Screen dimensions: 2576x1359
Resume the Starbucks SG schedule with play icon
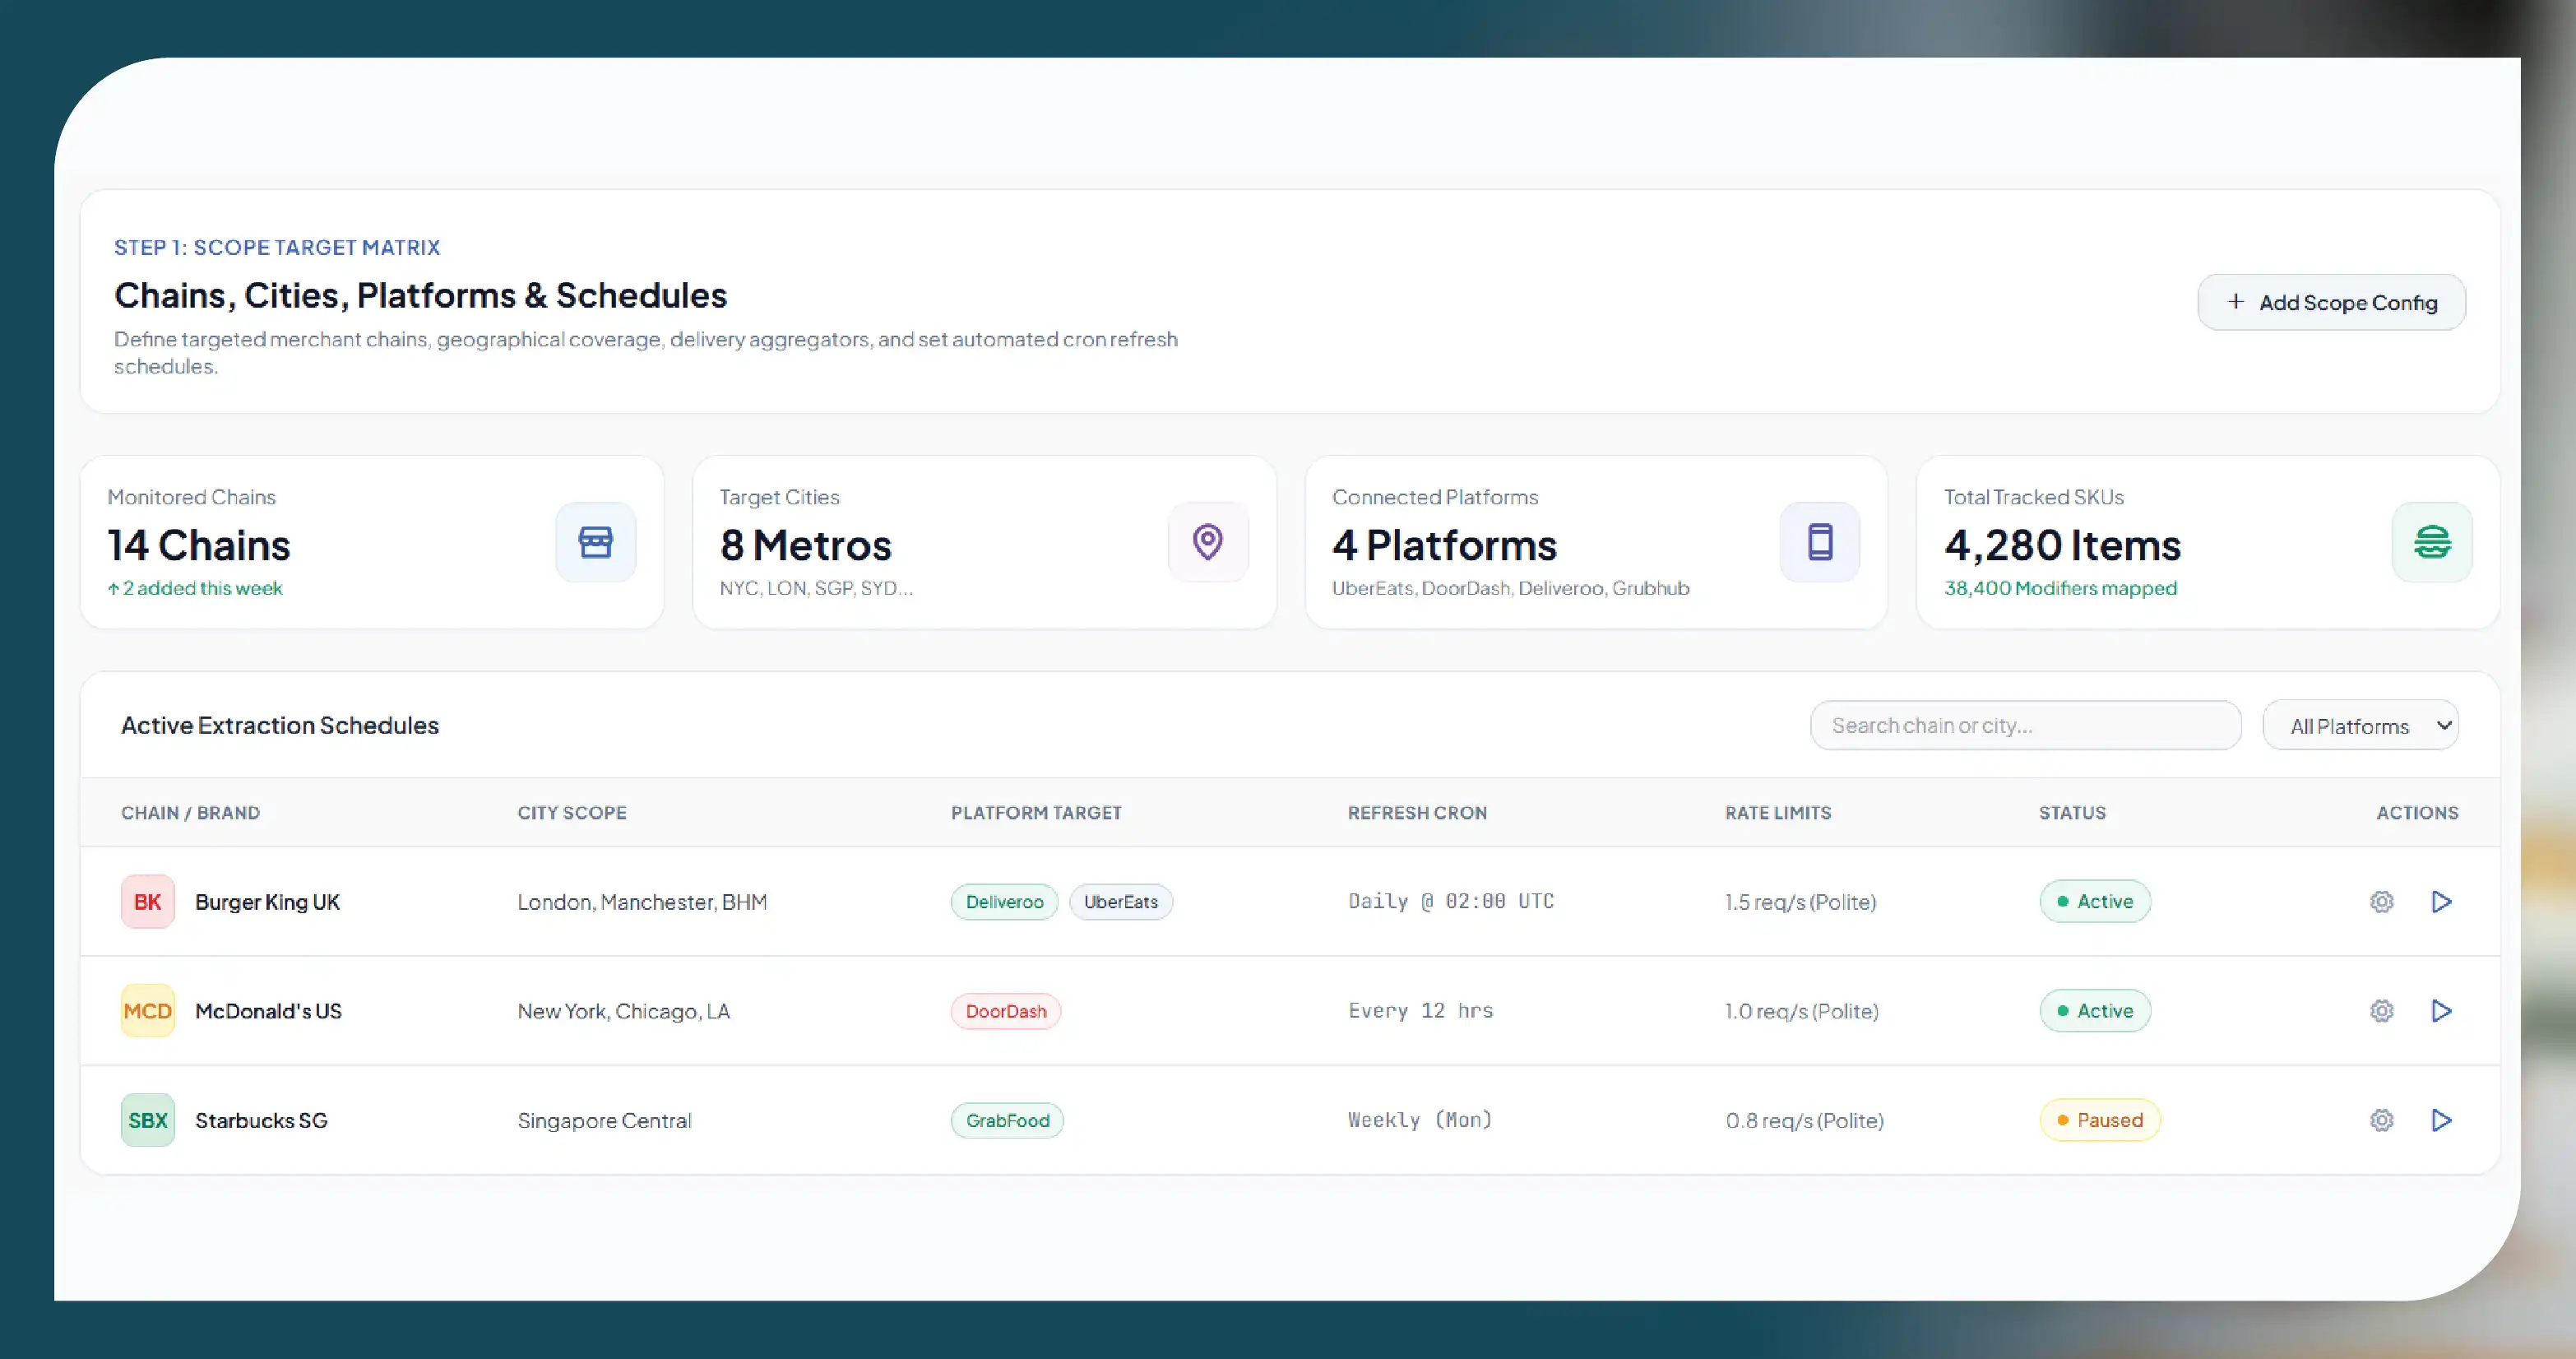pos(2441,1120)
